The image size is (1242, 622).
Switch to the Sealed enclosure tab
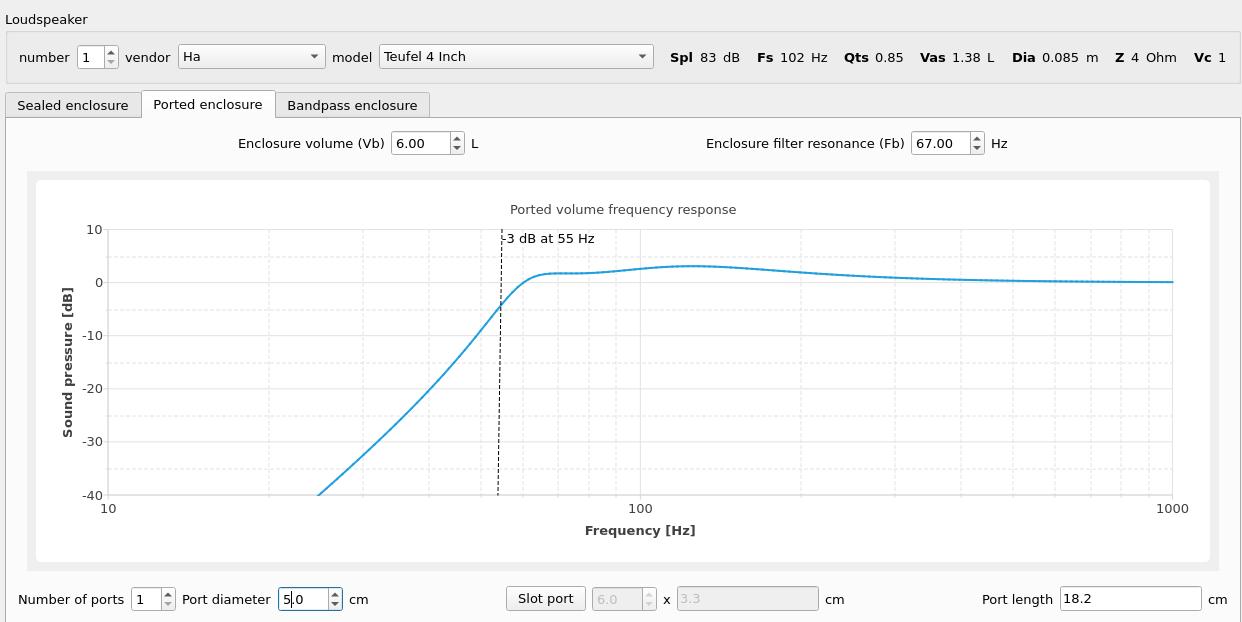(73, 105)
